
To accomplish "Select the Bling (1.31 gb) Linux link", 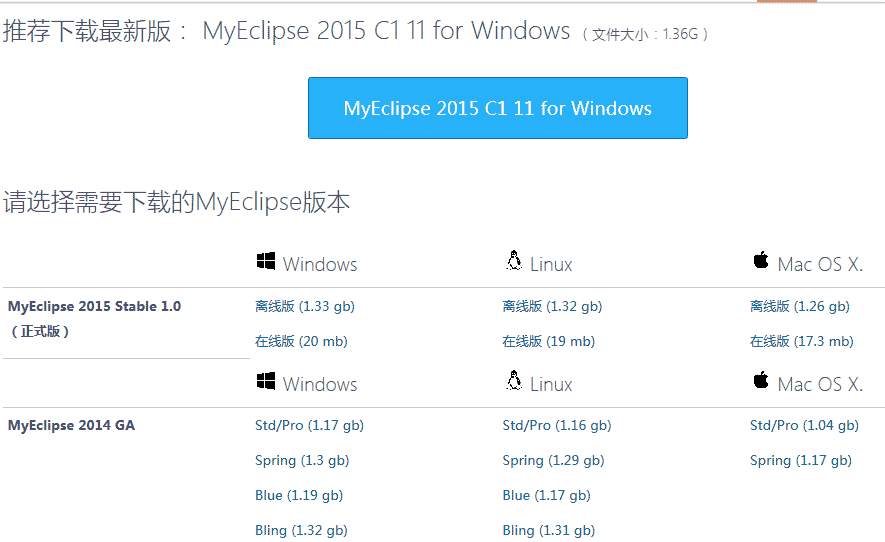I will pyautogui.click(x=548, y=530).
